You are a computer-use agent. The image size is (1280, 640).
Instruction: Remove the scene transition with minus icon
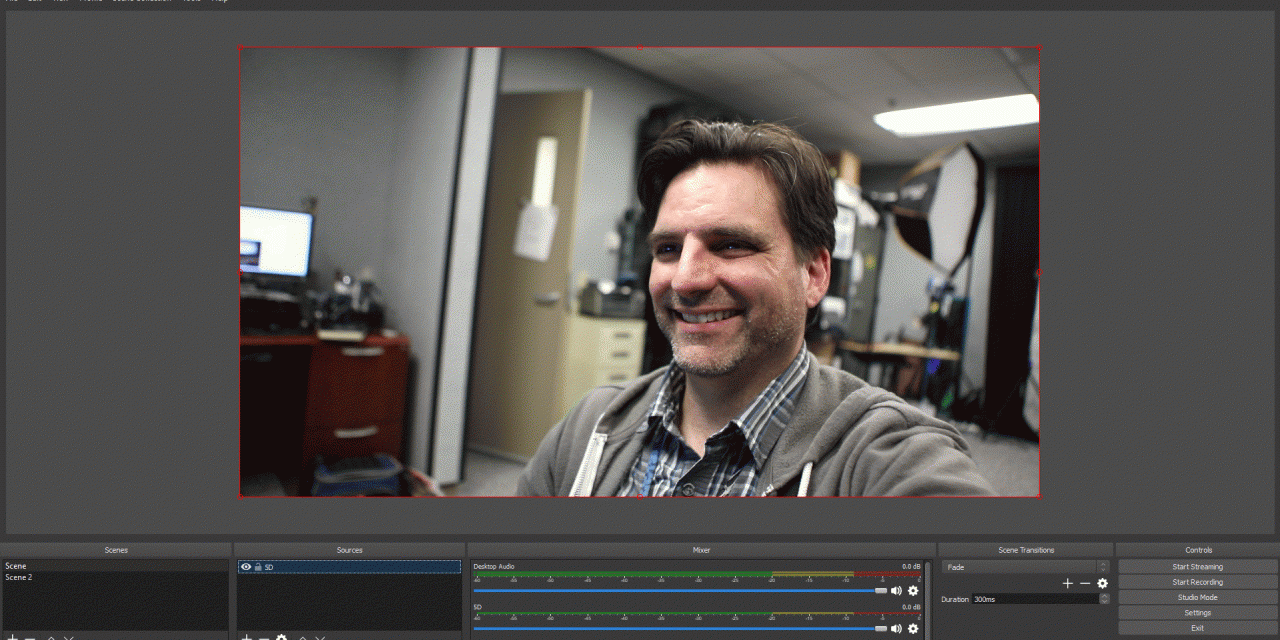pos(1085,583)
